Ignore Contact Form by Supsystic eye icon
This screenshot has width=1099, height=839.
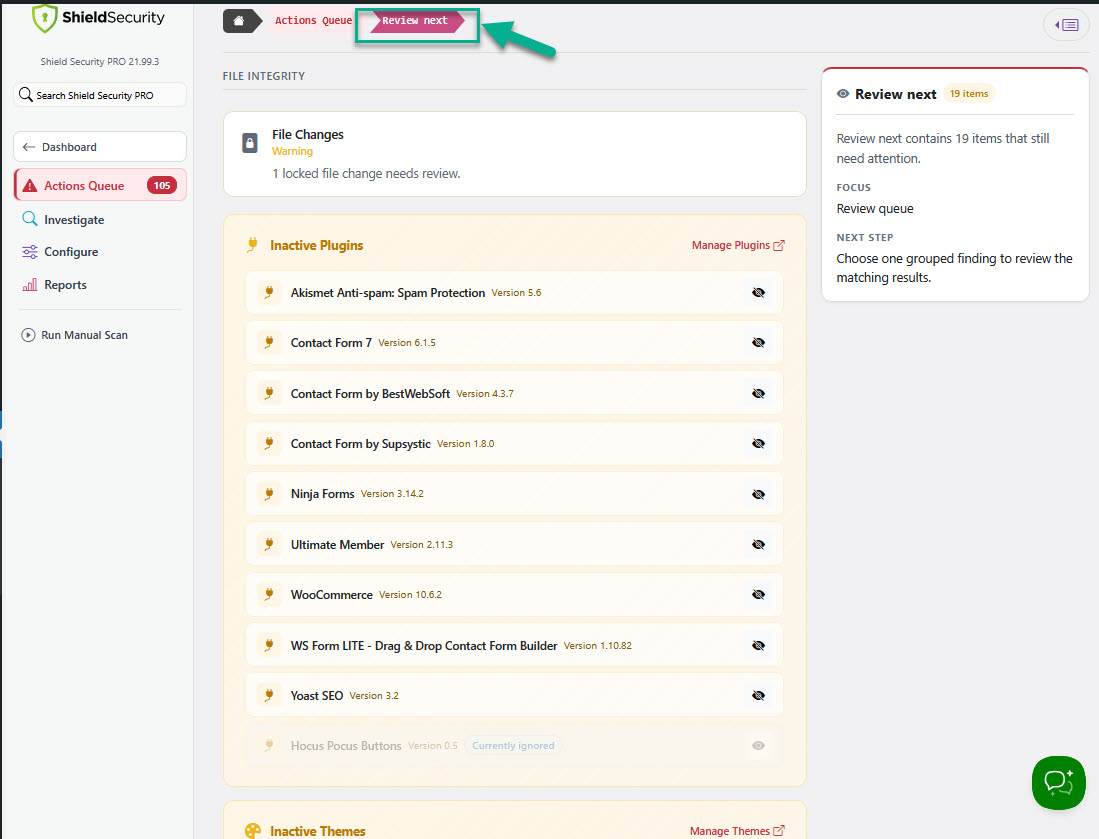pos(758,444)
